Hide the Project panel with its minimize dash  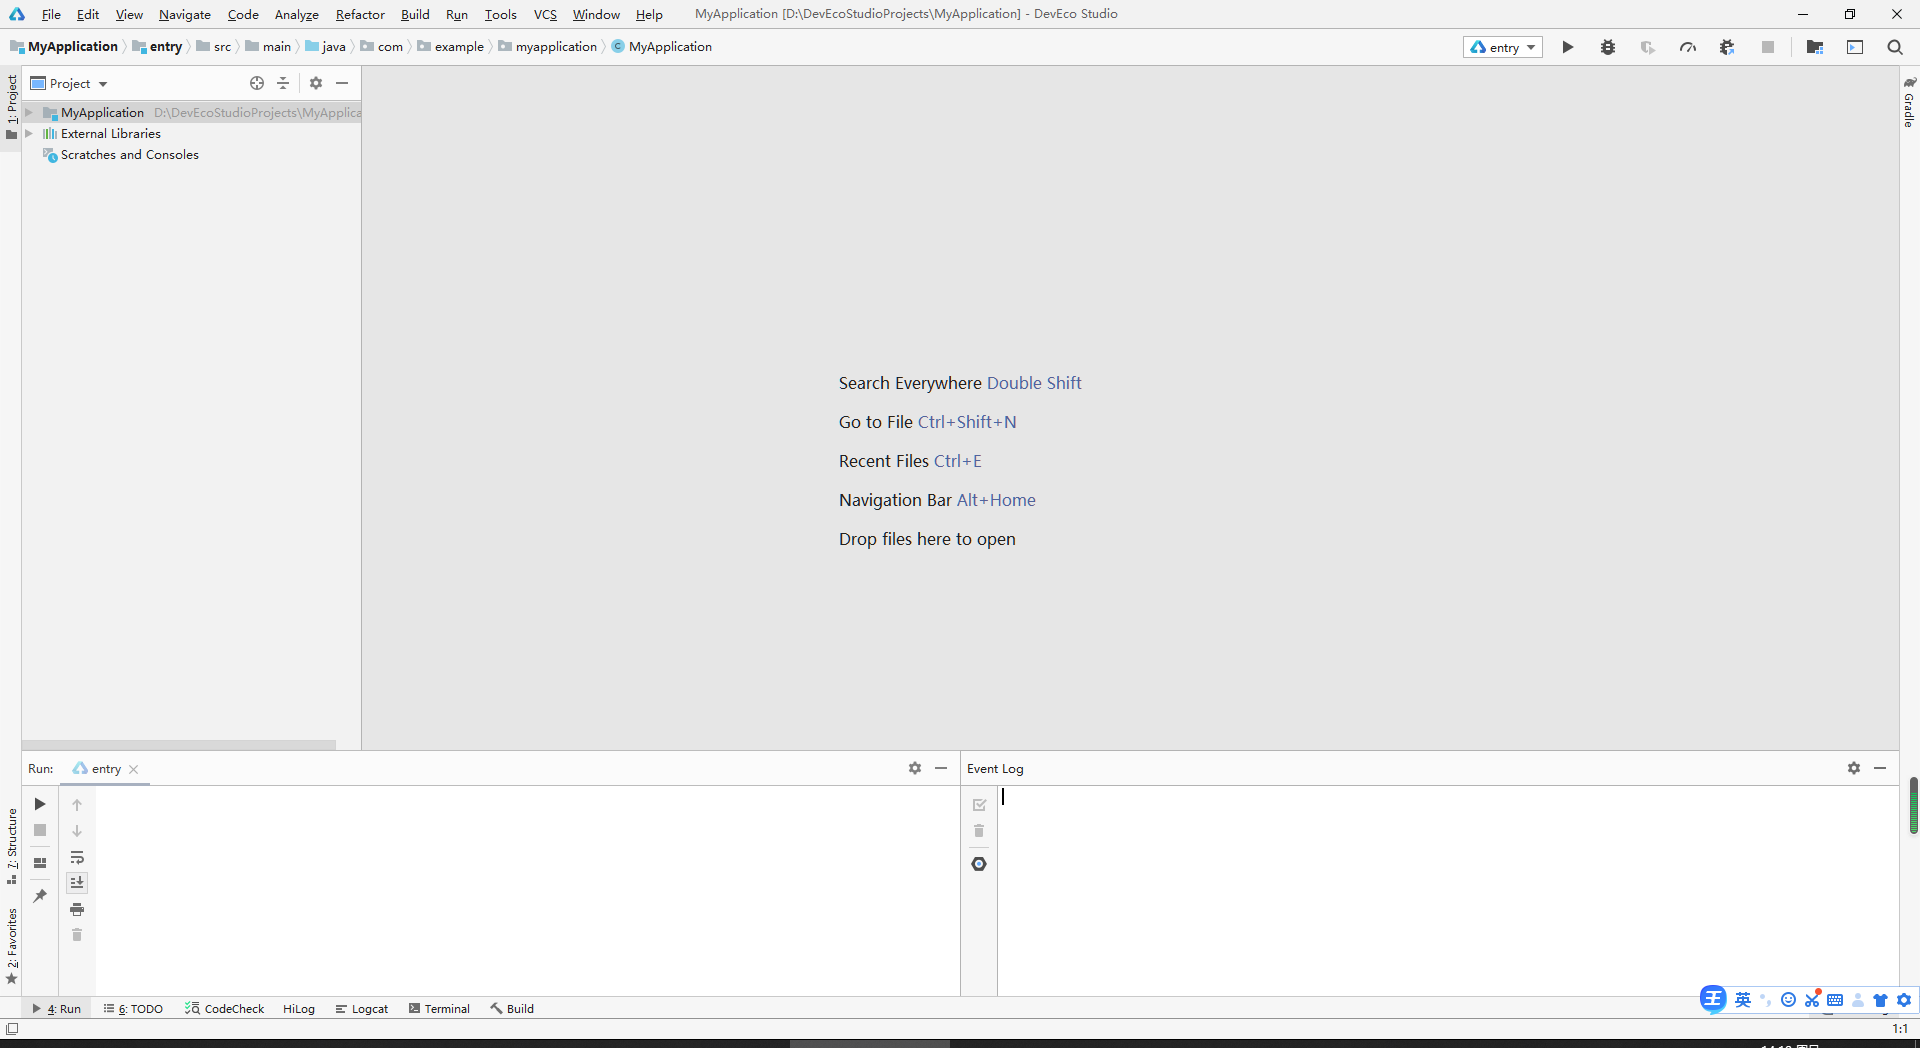coord(342,83)
